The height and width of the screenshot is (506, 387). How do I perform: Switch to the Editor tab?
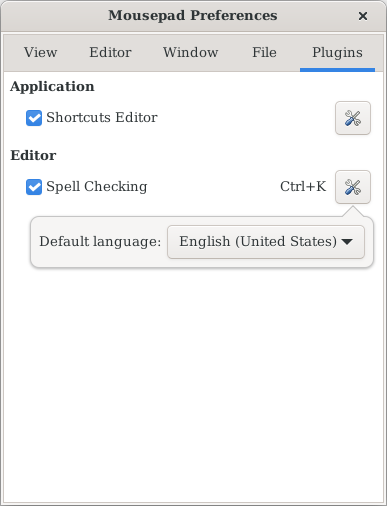110,53
